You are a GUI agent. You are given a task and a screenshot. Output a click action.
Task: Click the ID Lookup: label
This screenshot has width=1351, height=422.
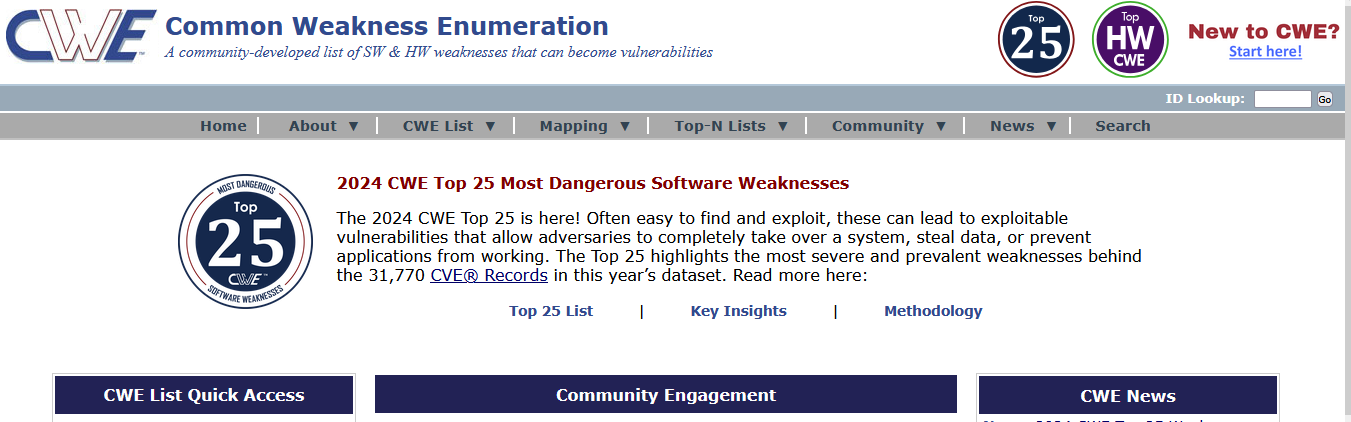pyautogui.click(x=1205, y=98)
